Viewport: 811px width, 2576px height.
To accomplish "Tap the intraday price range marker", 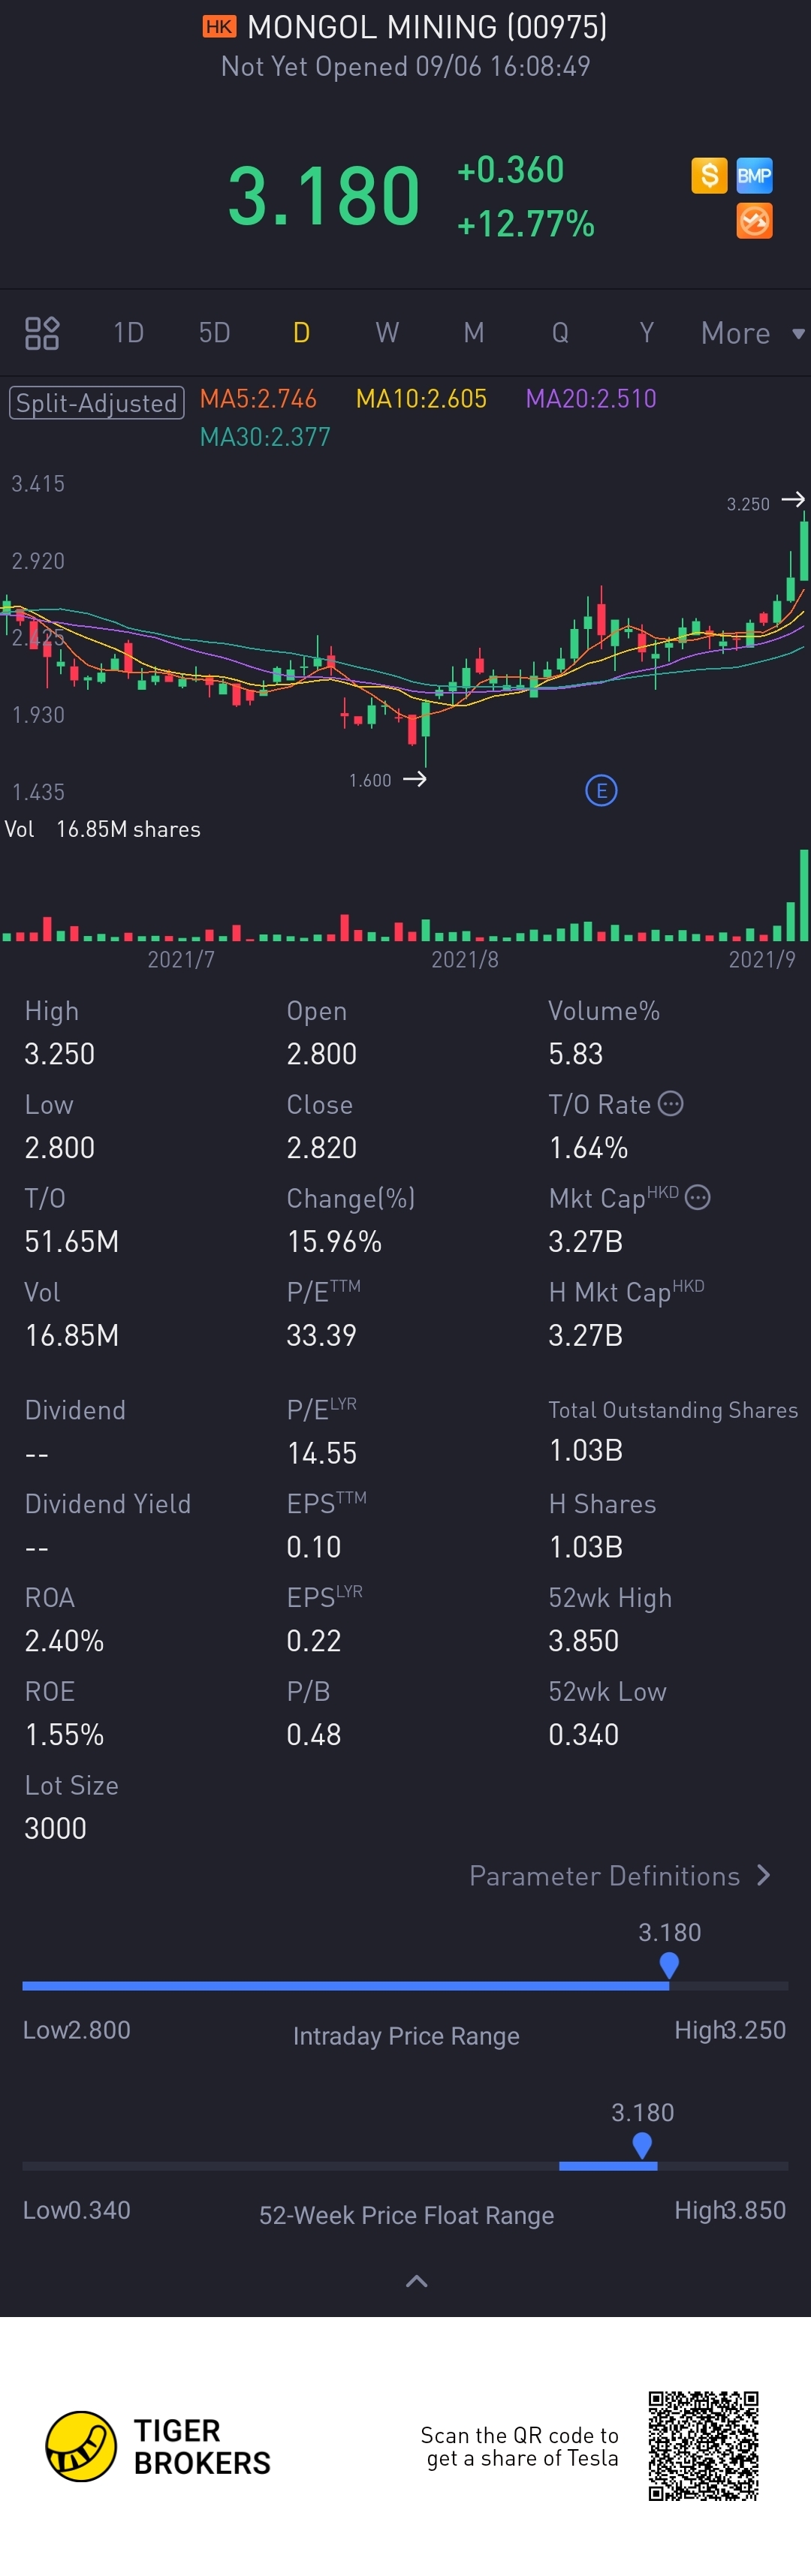I will [x=669, y=1965].
